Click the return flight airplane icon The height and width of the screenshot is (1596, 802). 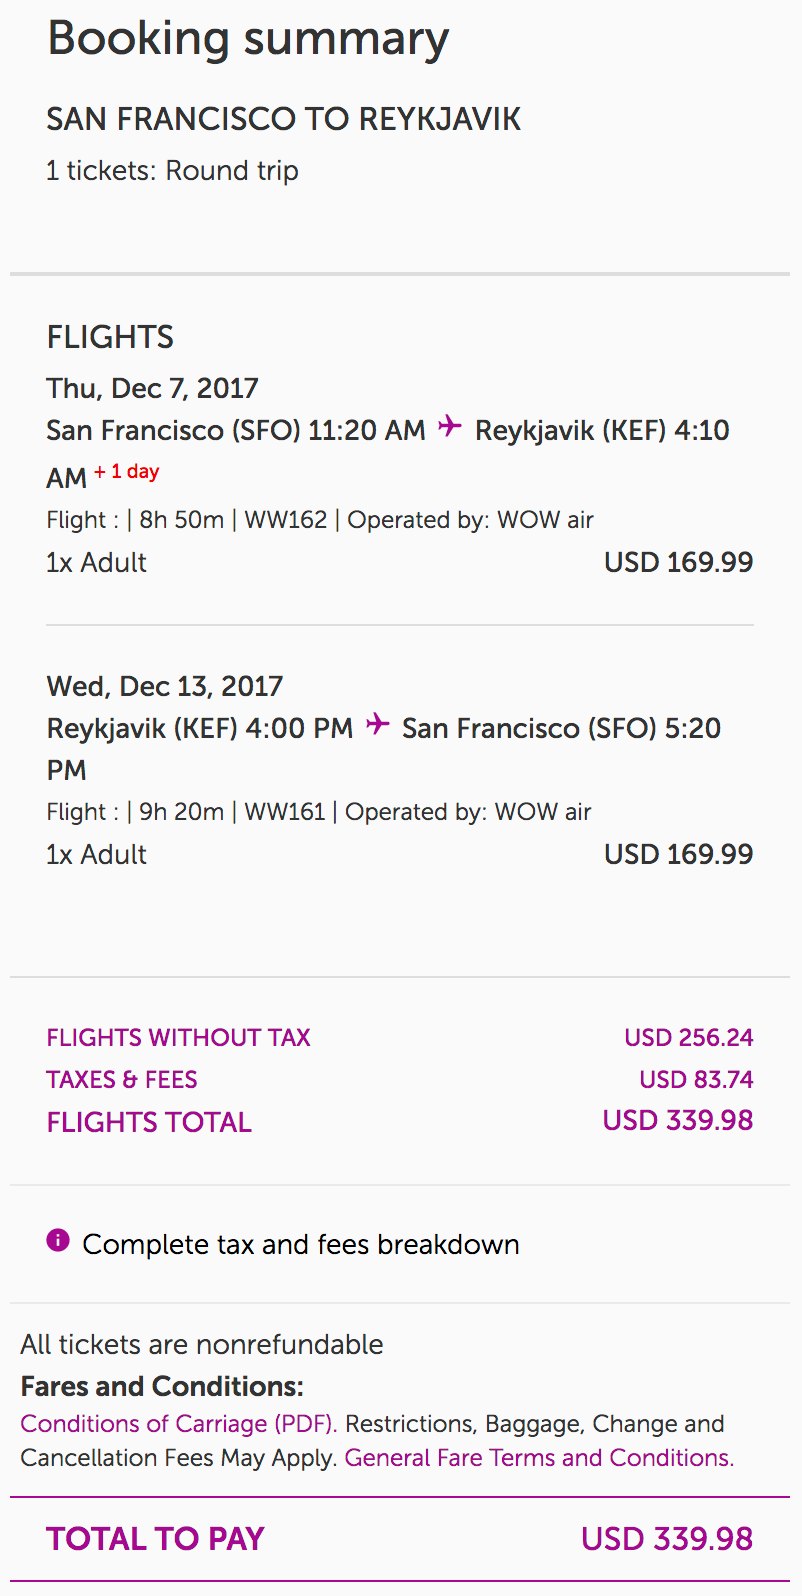377,724
